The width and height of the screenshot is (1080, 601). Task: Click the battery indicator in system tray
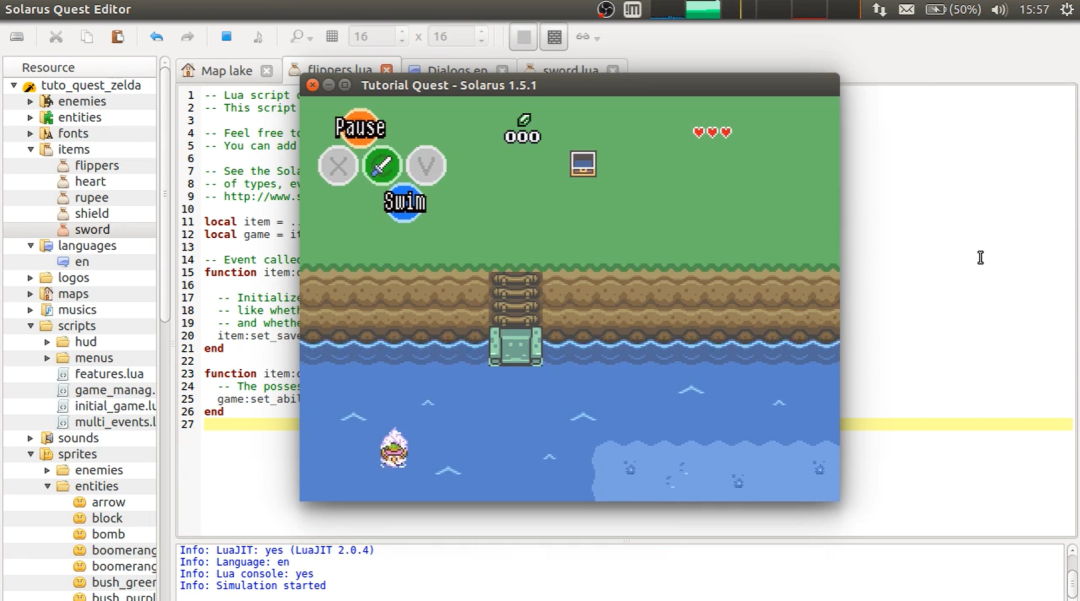pos(953,10)
